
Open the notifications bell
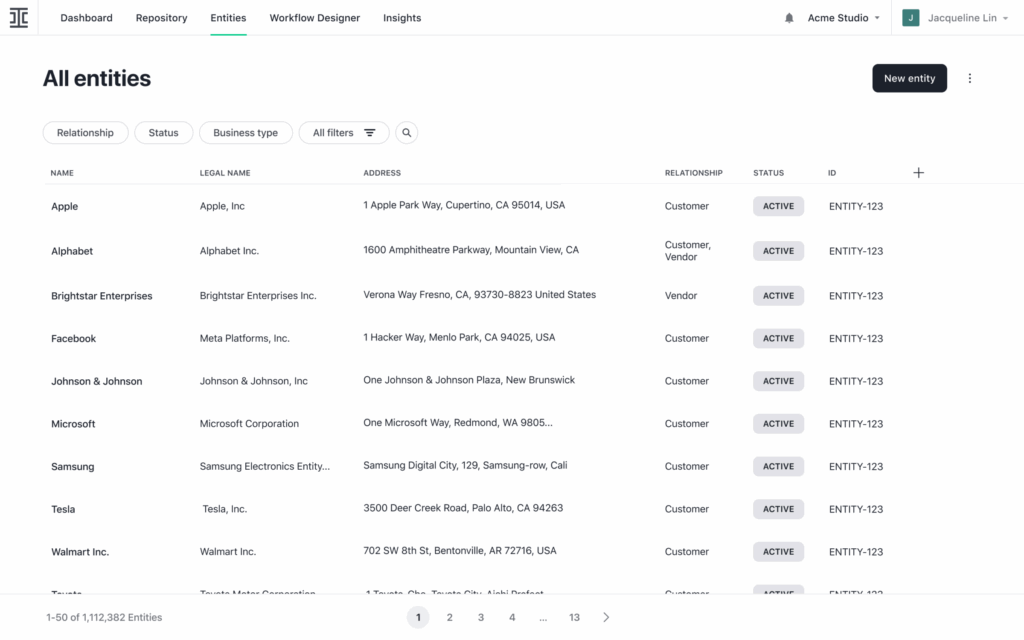tap(789, 17)
